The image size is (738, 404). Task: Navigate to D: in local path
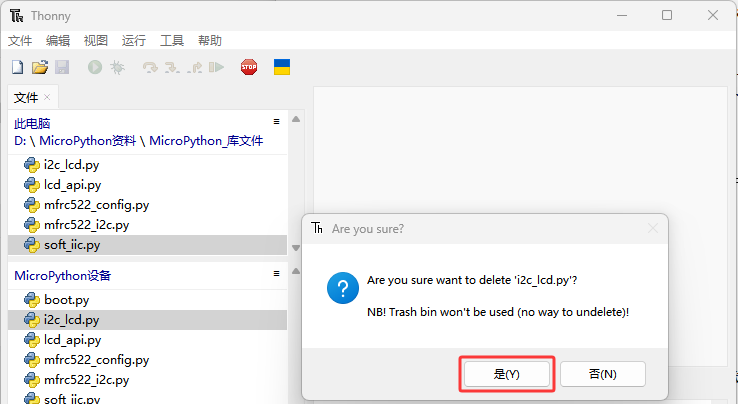pos(20,141)
